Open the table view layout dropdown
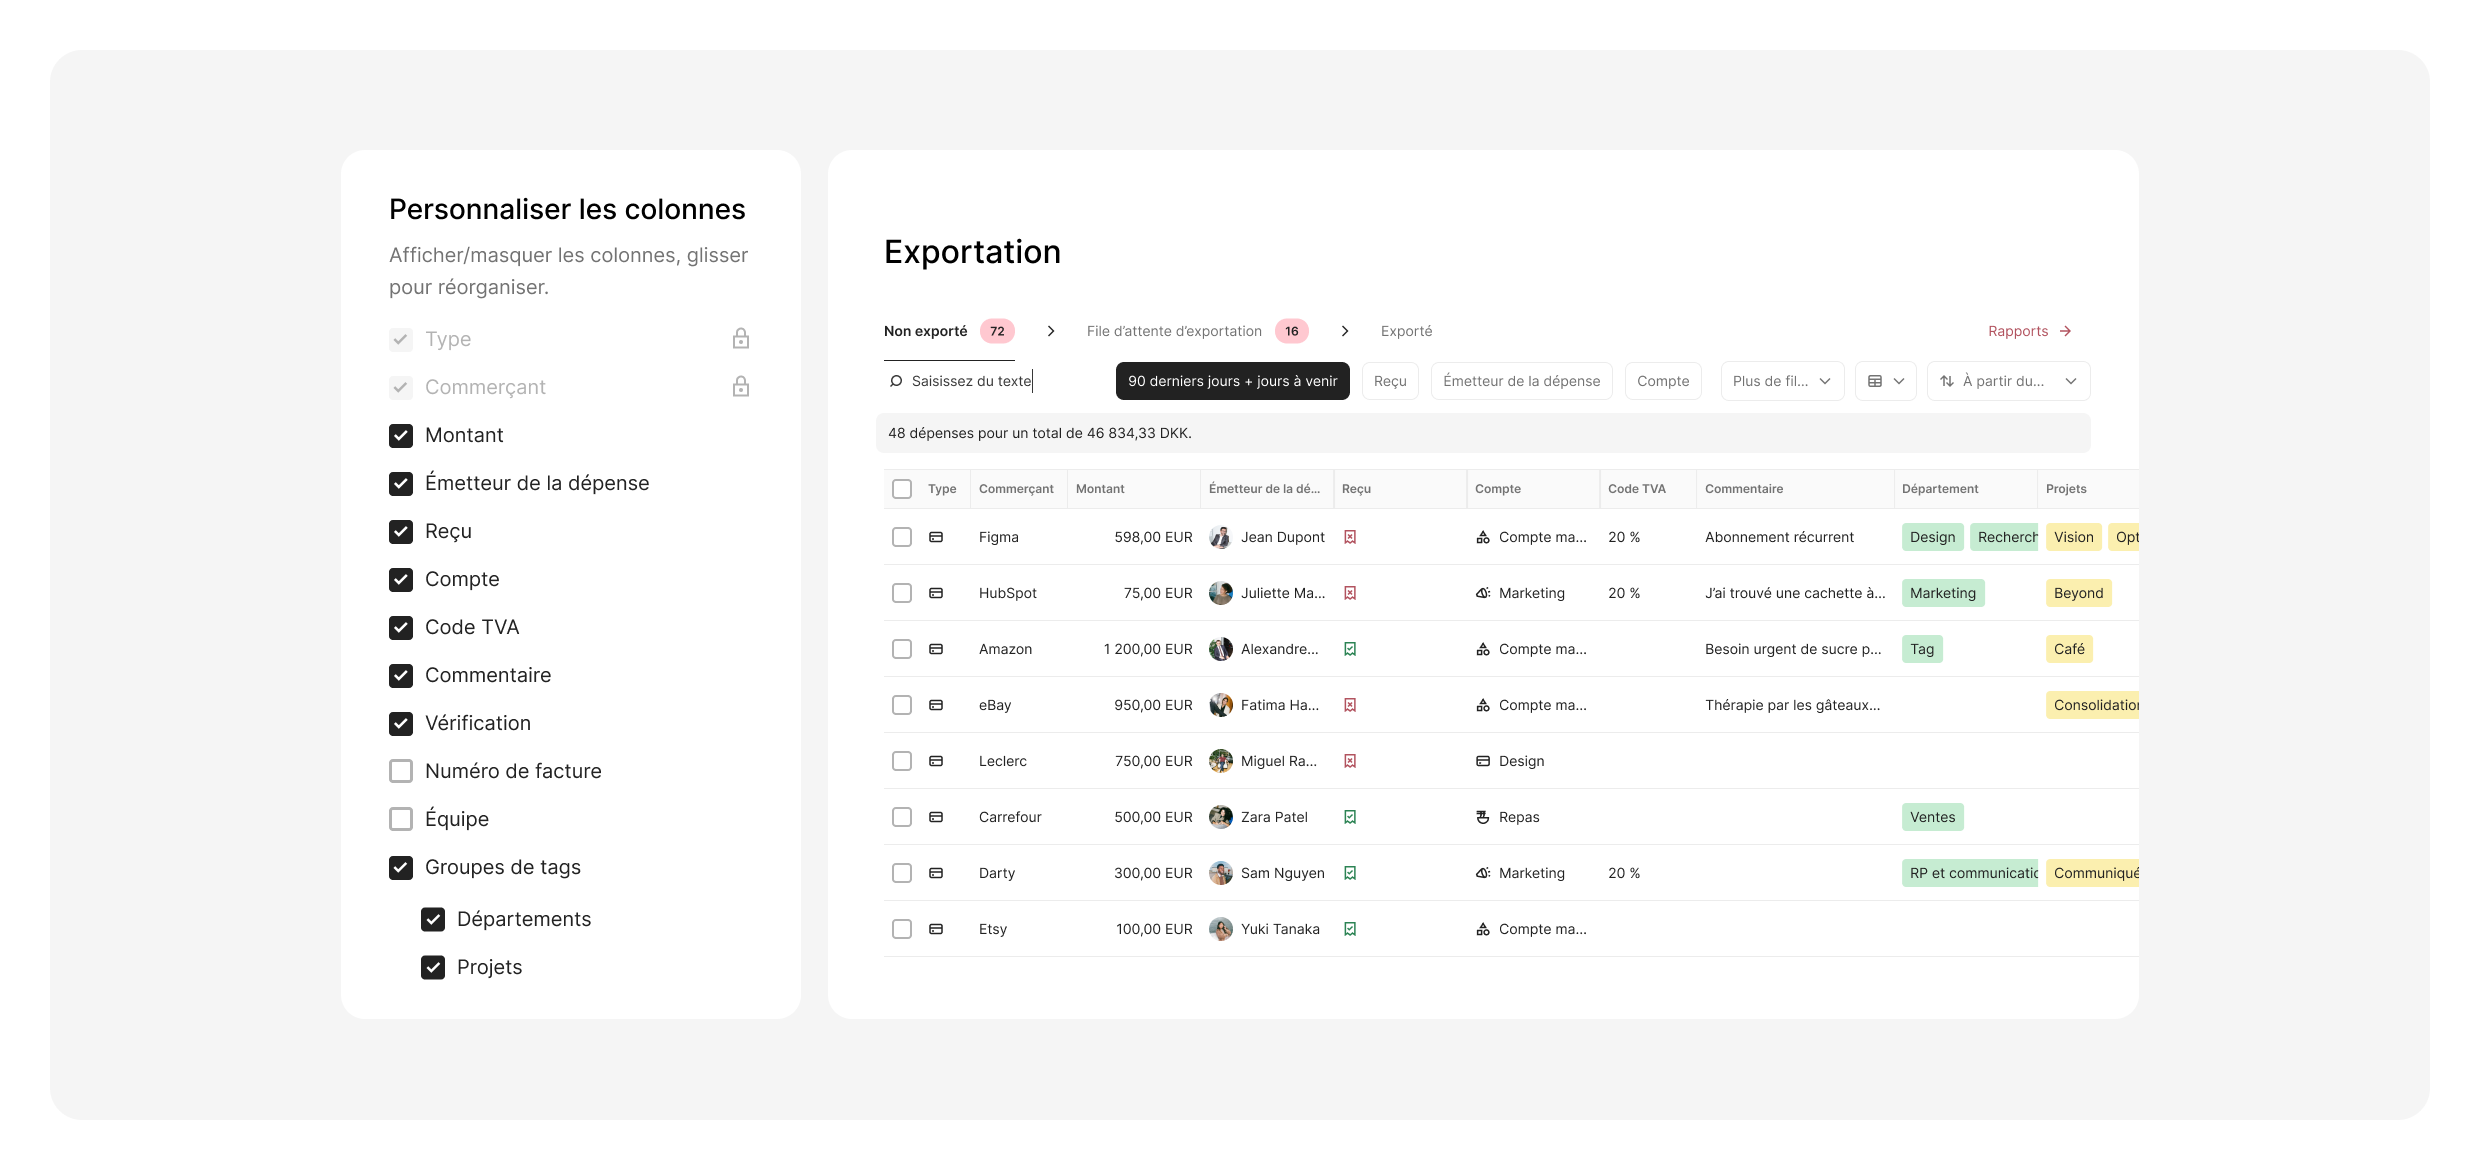 [x=1885, y=381]
